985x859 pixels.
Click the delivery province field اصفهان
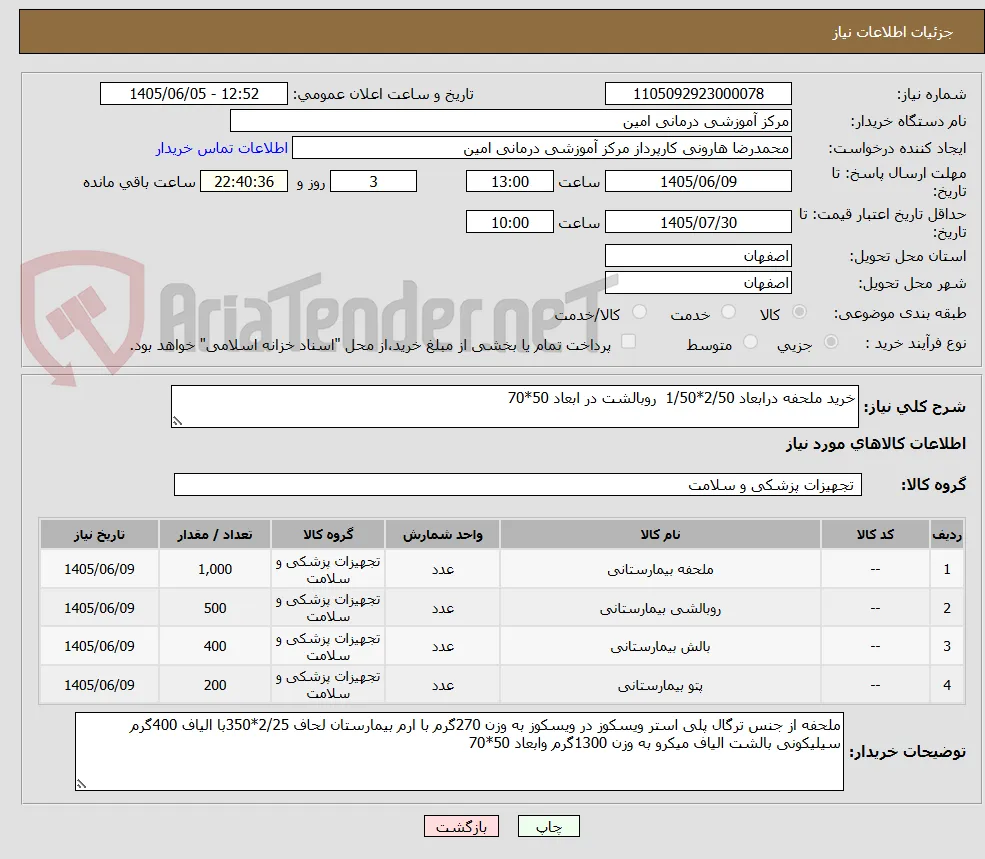pos(698,256)
